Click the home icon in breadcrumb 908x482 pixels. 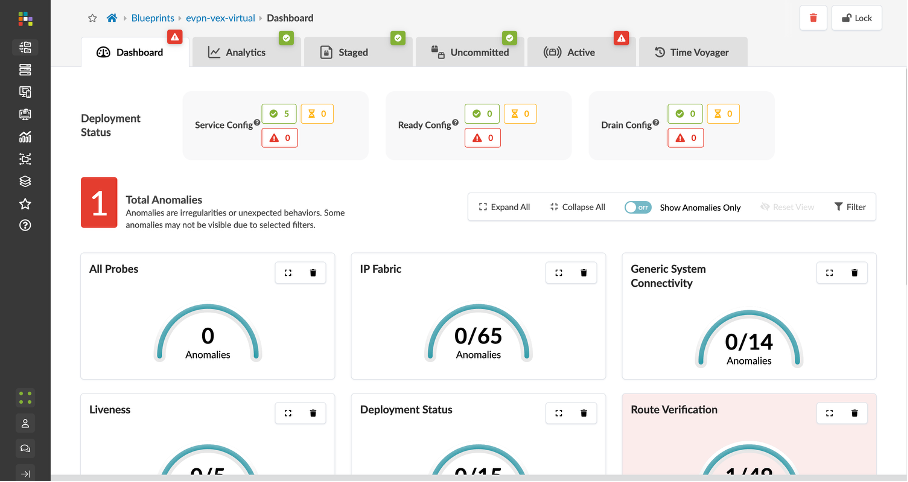112,18
